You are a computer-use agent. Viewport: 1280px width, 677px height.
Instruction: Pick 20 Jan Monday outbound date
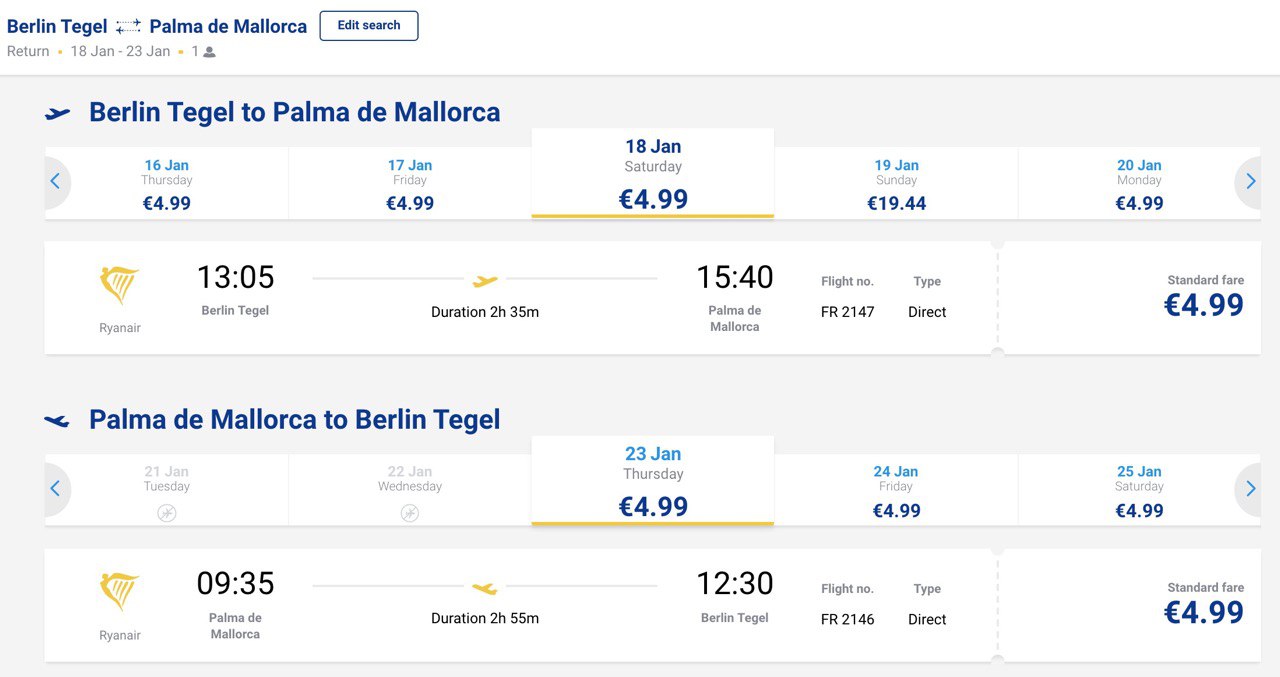pos(1139,184)
